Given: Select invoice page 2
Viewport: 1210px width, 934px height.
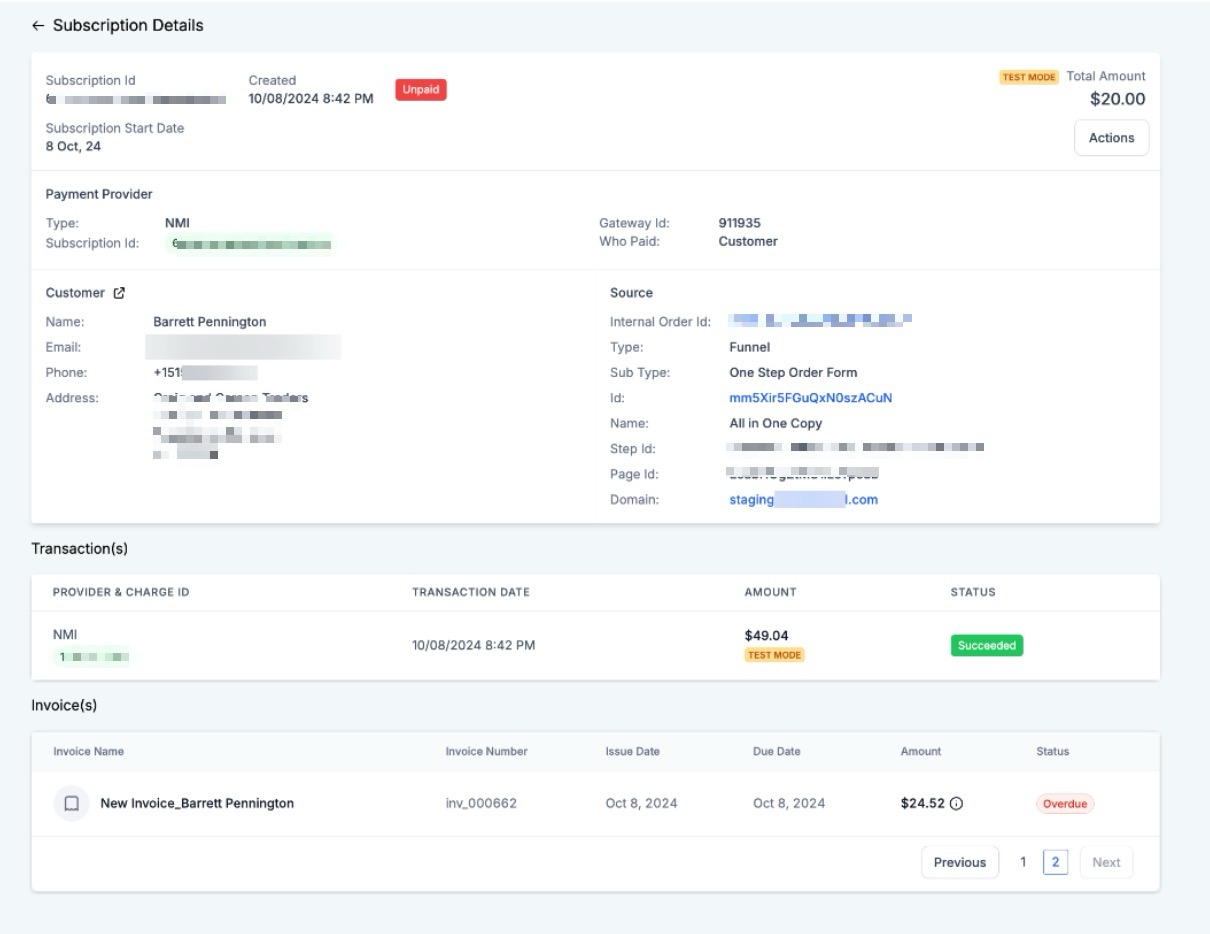Looking at the screenshot, I should click(x=1055, y=862).
